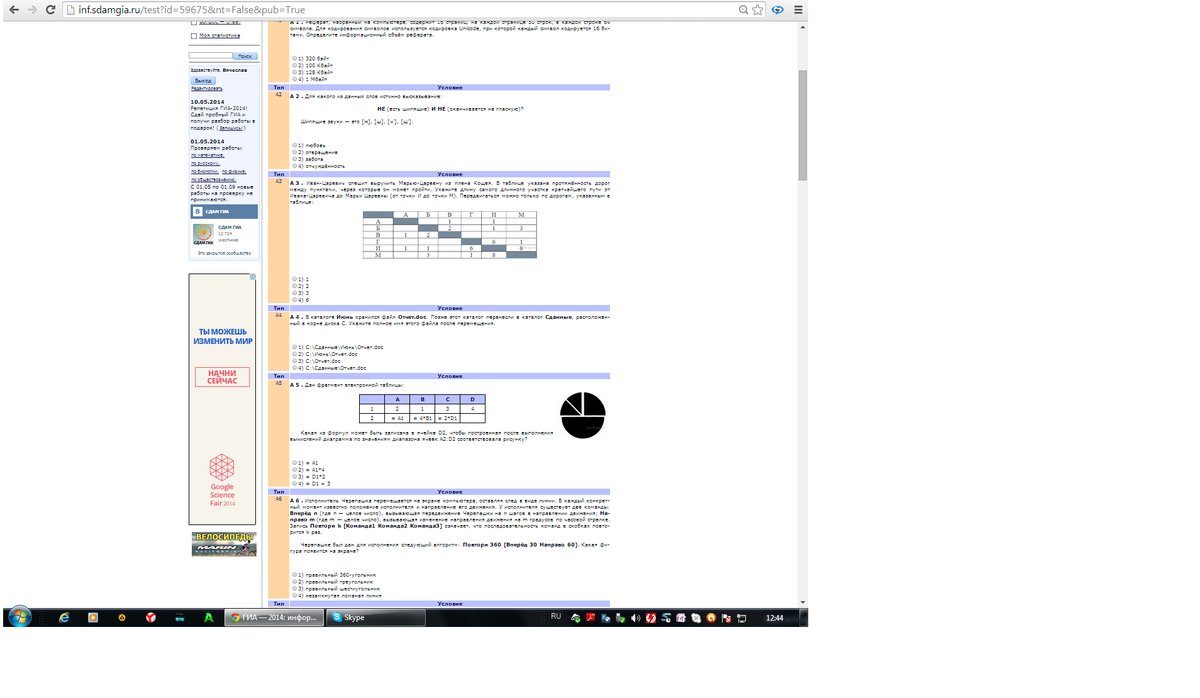Select answer 4) 6 in question A3
The width and height of the screenshot is (1200, 698).
[x=296, y=299]
